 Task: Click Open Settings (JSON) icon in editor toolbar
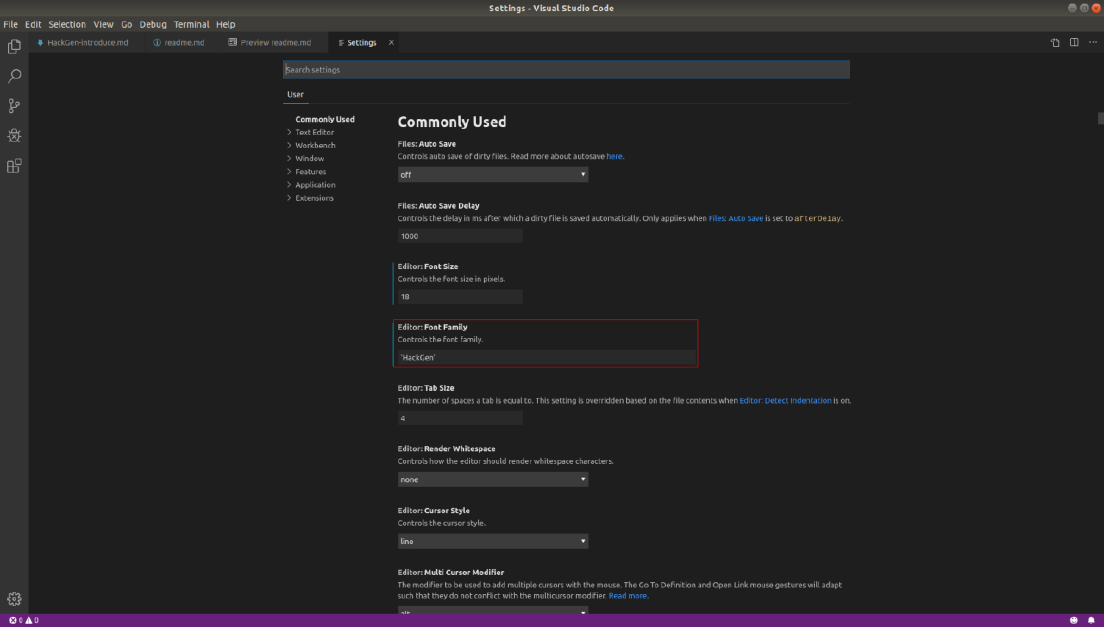pyautogui.click(x=1055, y=42)
